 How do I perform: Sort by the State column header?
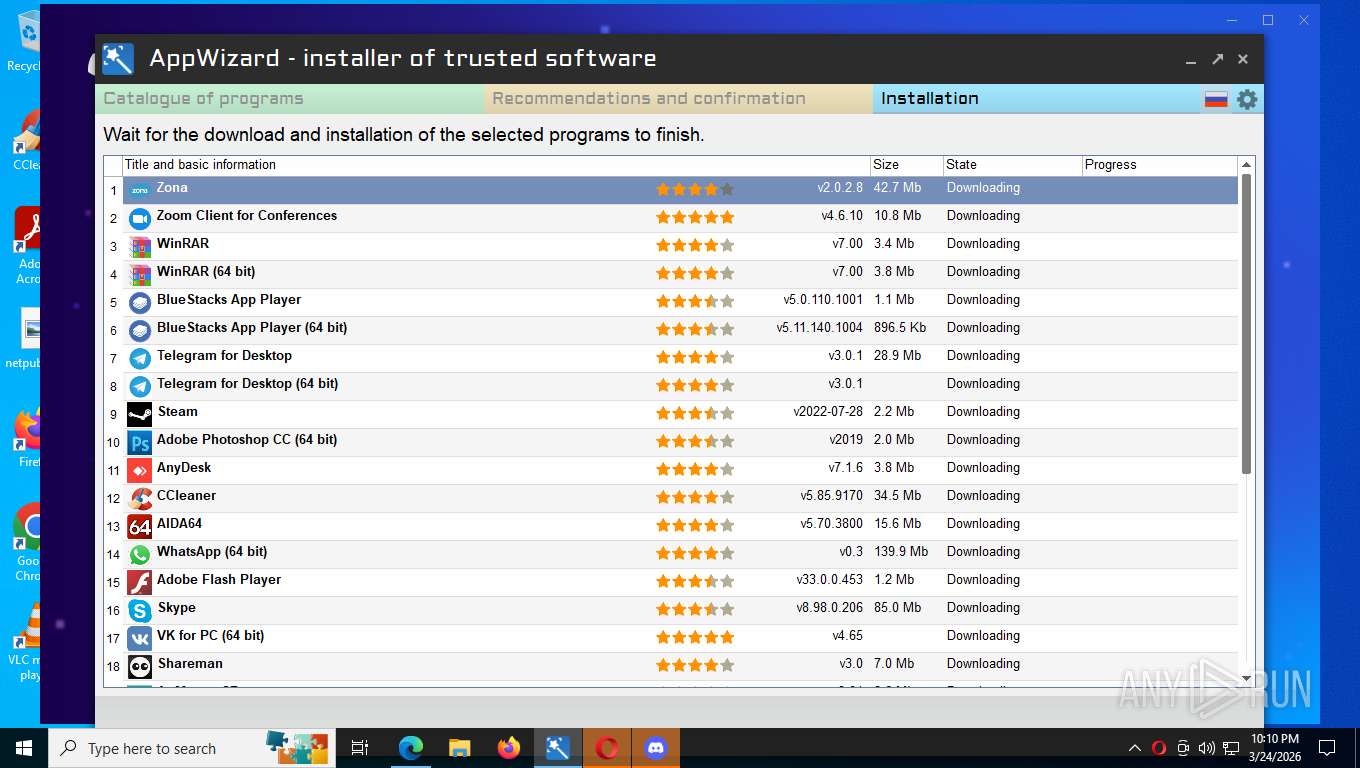coord(1013,165)
